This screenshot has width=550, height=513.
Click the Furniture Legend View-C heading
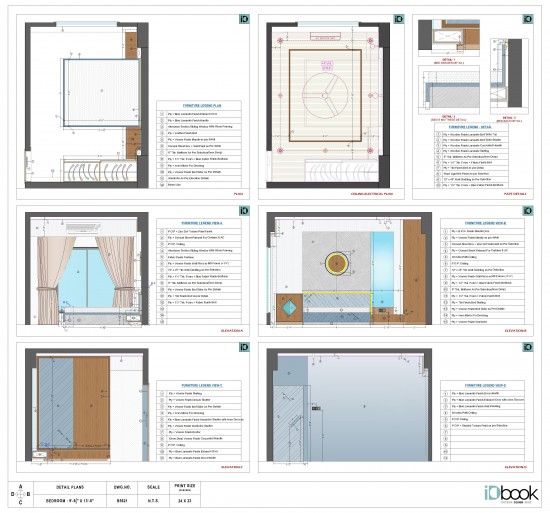pyautogui.click(x=202, y=385)
